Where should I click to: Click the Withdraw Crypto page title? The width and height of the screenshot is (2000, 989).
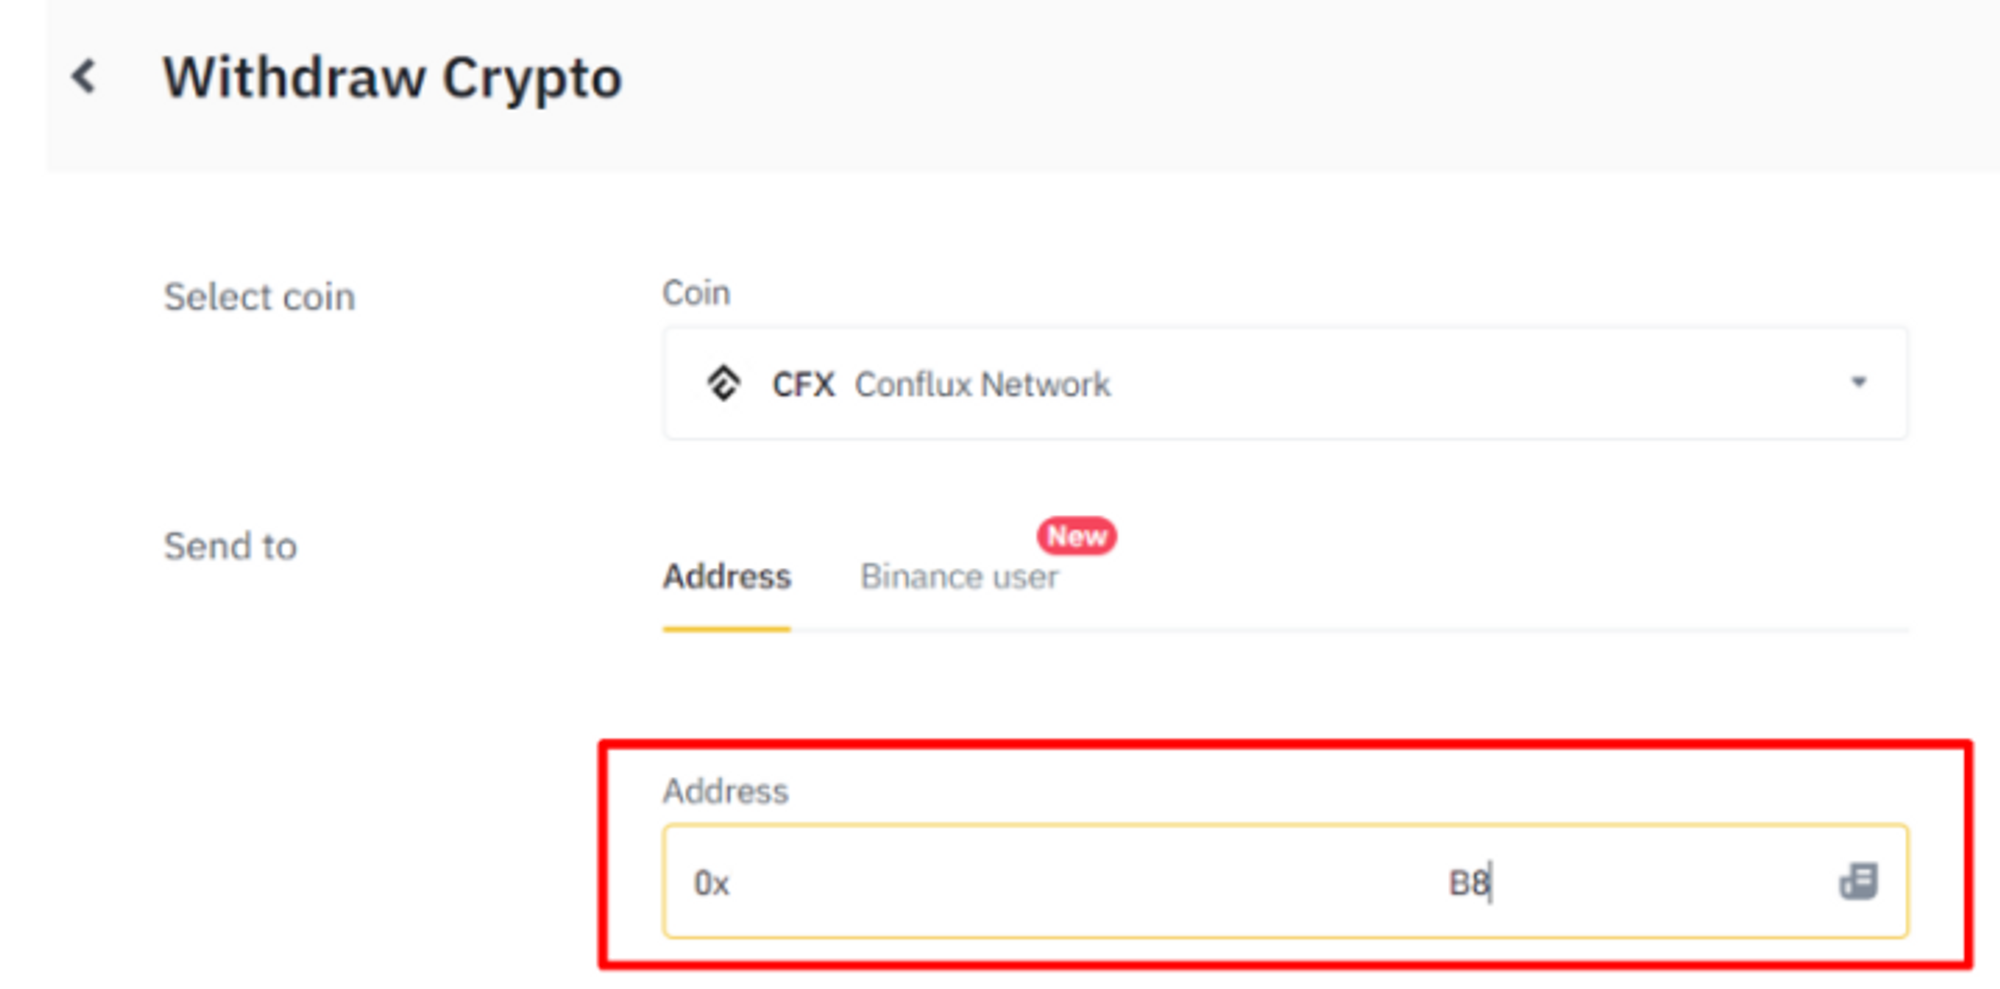click(x=392, y=78)
